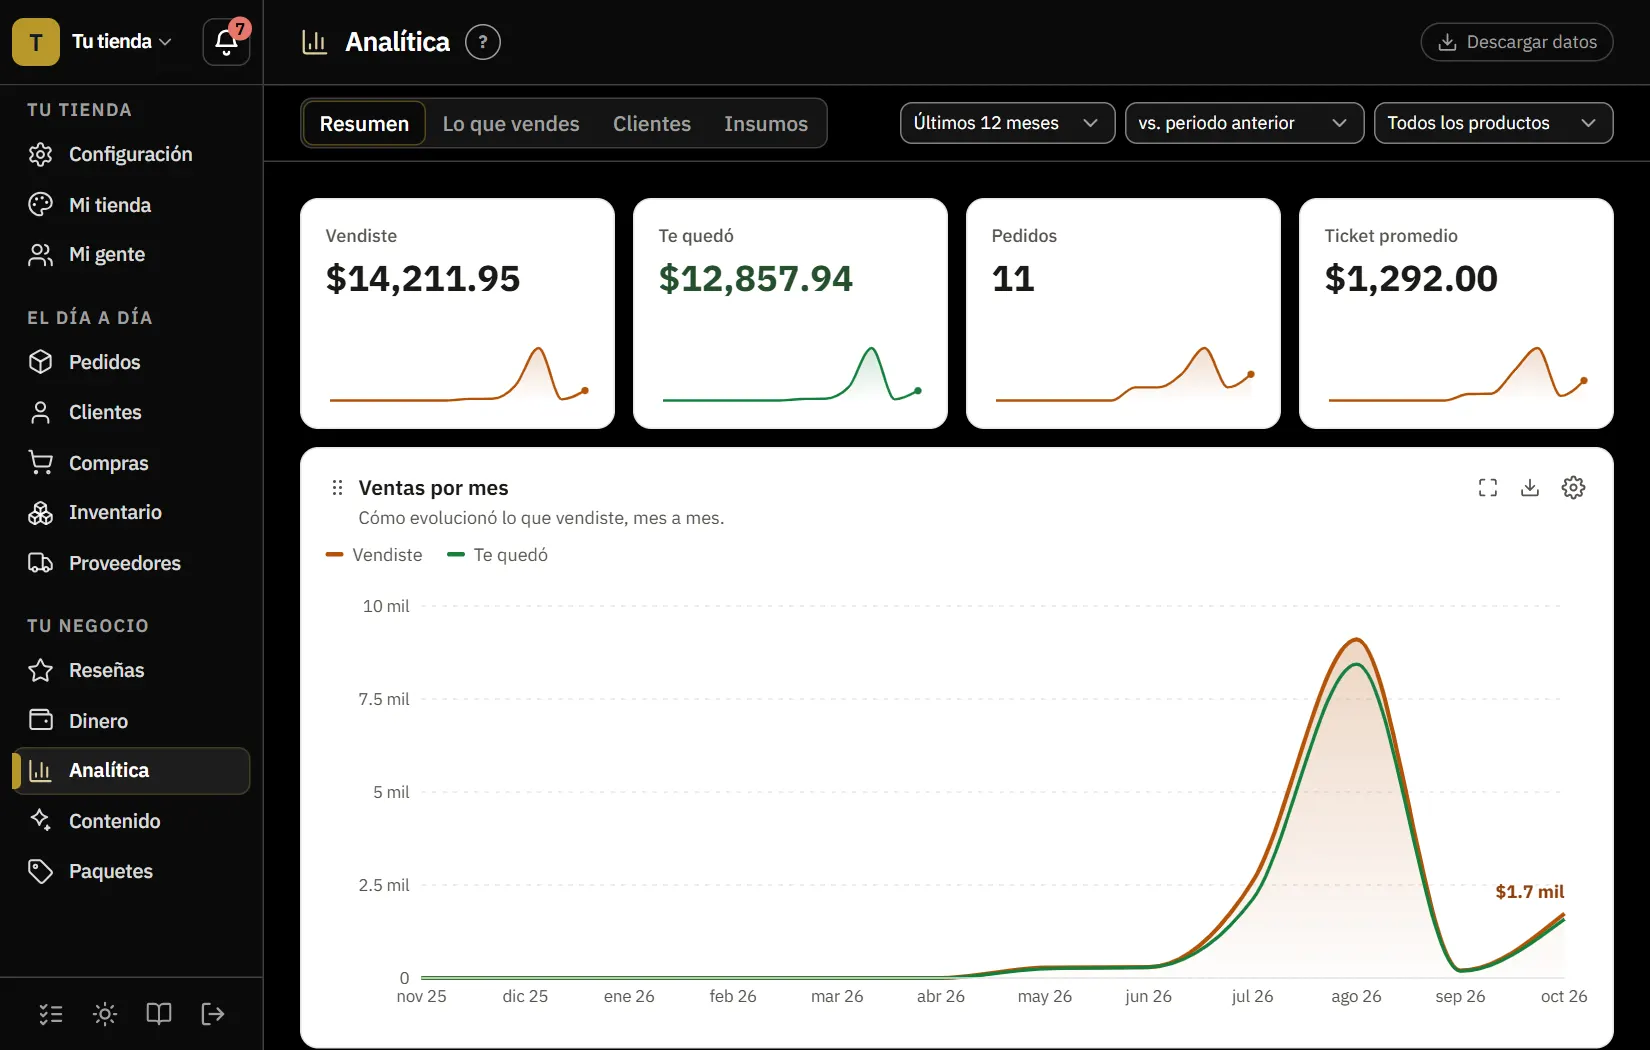Screen dimensions: 1650x1050
Task: Open Pedidos in the sidebar
Action: coord(131,362)
